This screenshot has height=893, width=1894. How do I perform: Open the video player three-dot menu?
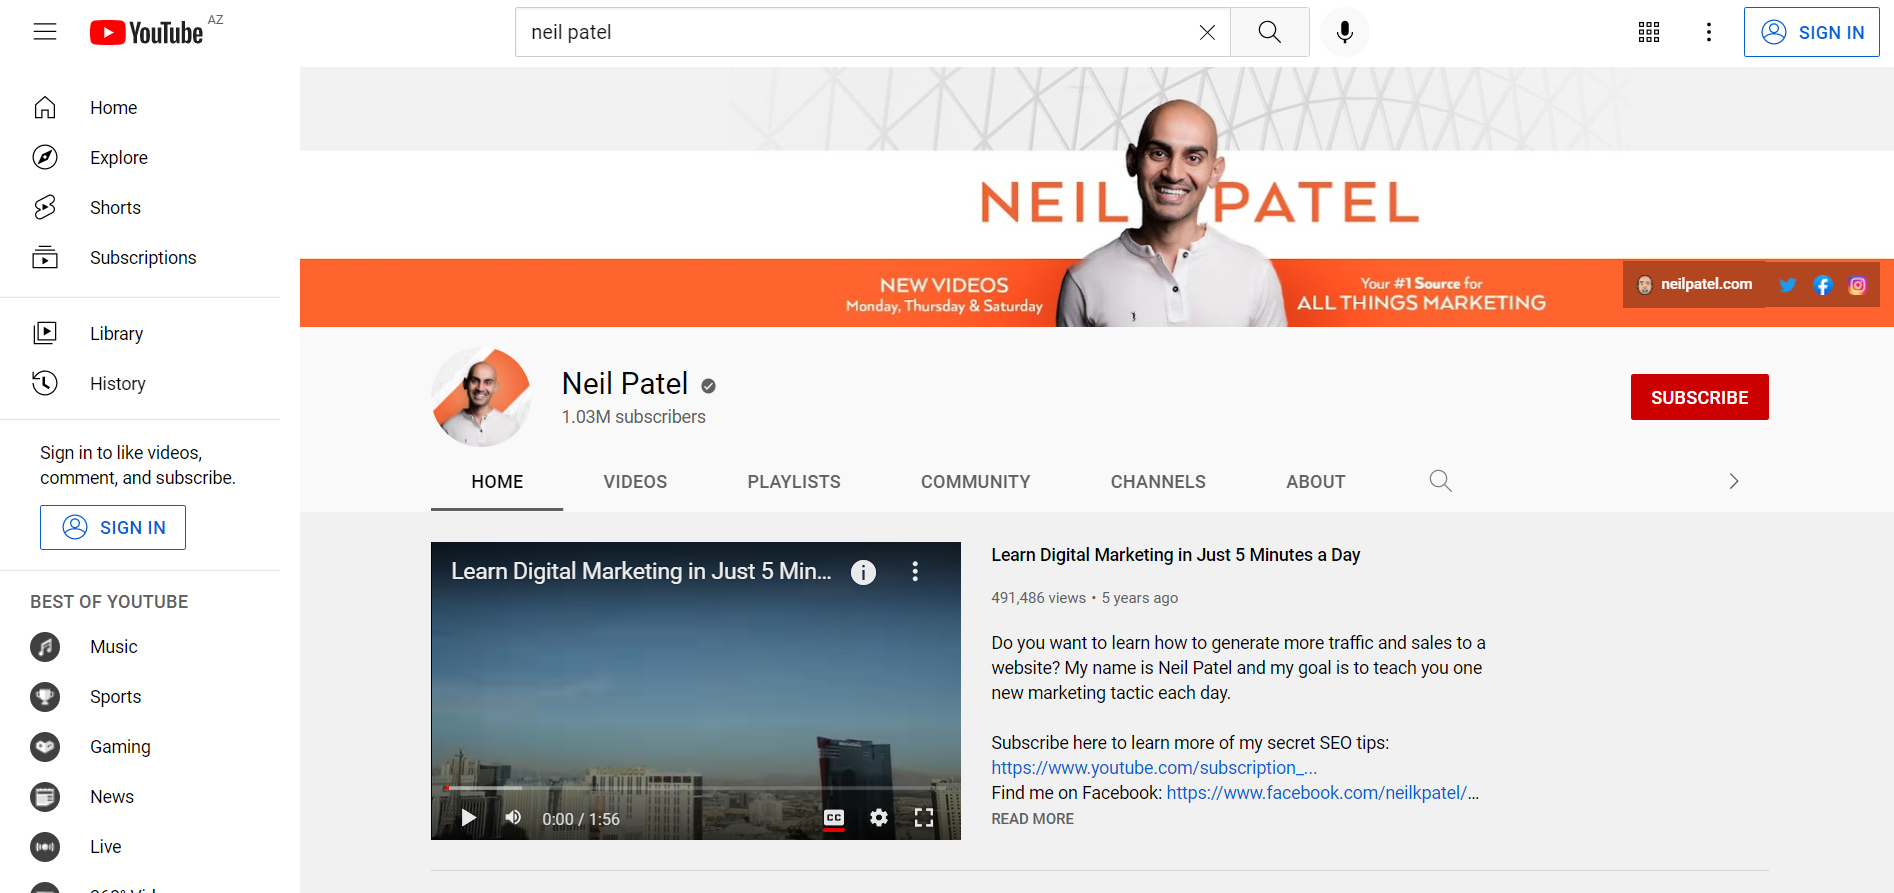[915, 572]
